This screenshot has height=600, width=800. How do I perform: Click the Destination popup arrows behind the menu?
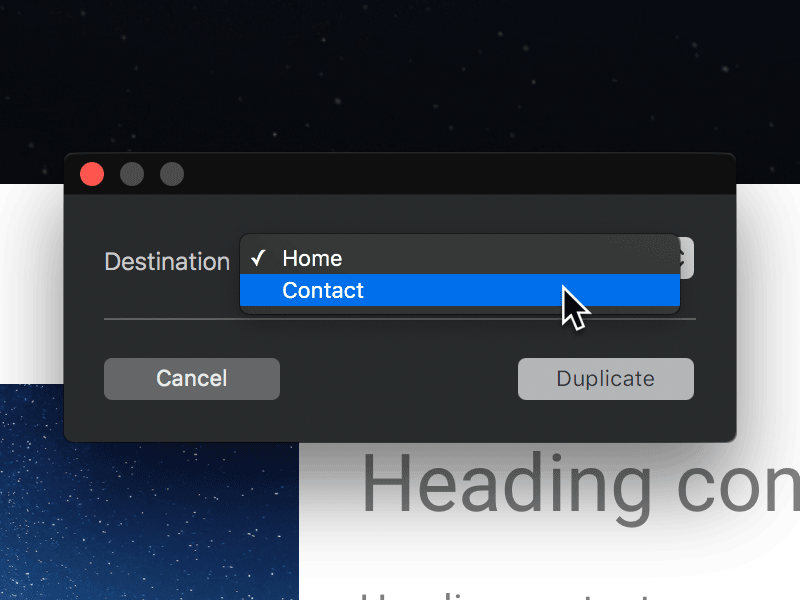687,258
